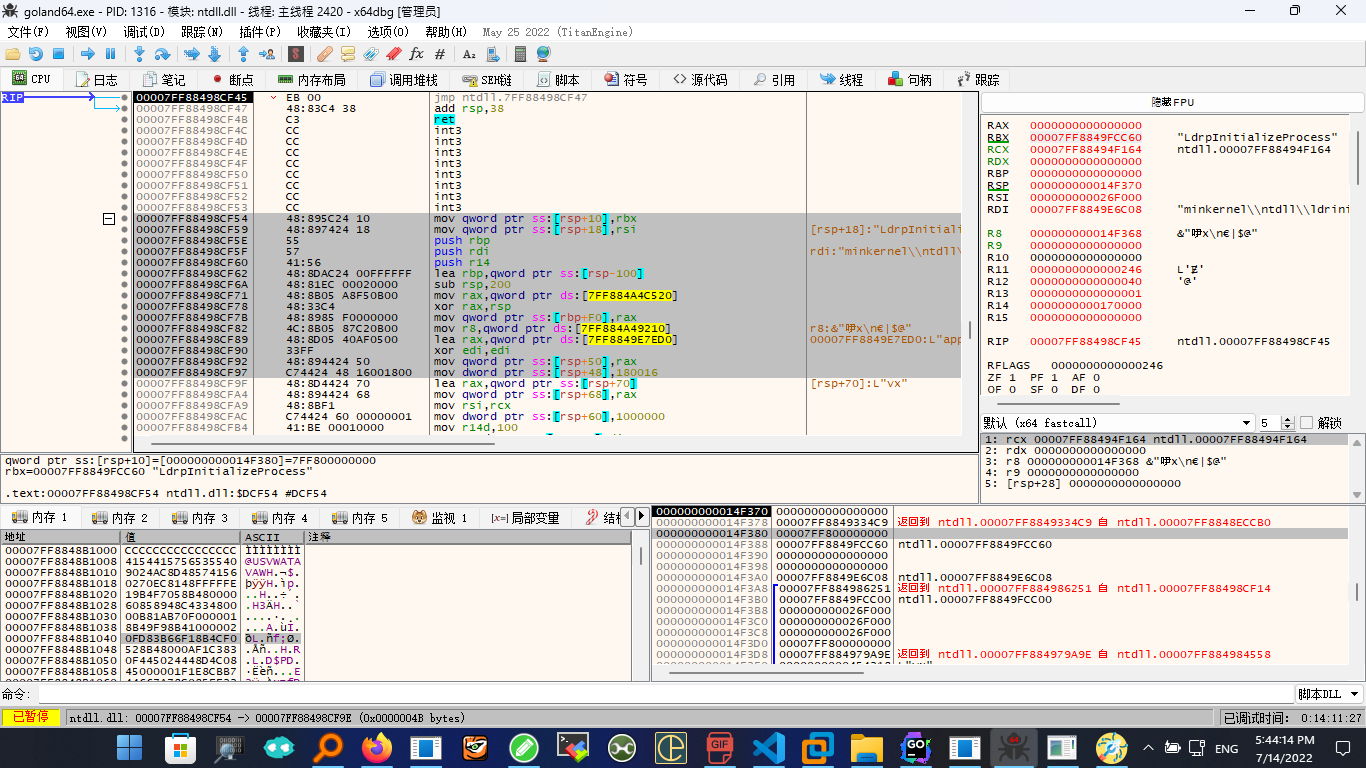This screenshot has height=768, width=1366.
Task: Click the globe toolbar icon
Action: [543, 54]
